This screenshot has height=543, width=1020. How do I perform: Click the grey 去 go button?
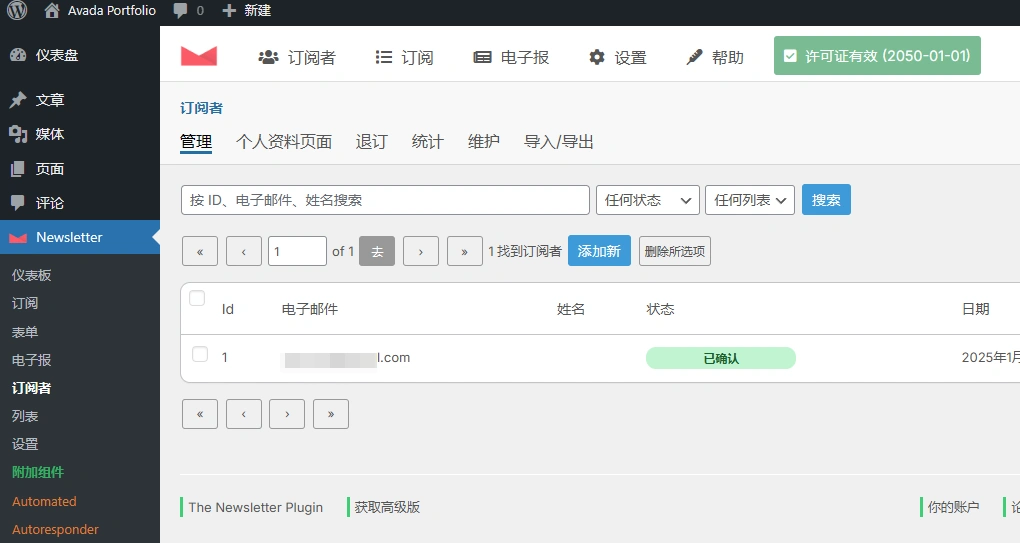(x=377, y=251)
